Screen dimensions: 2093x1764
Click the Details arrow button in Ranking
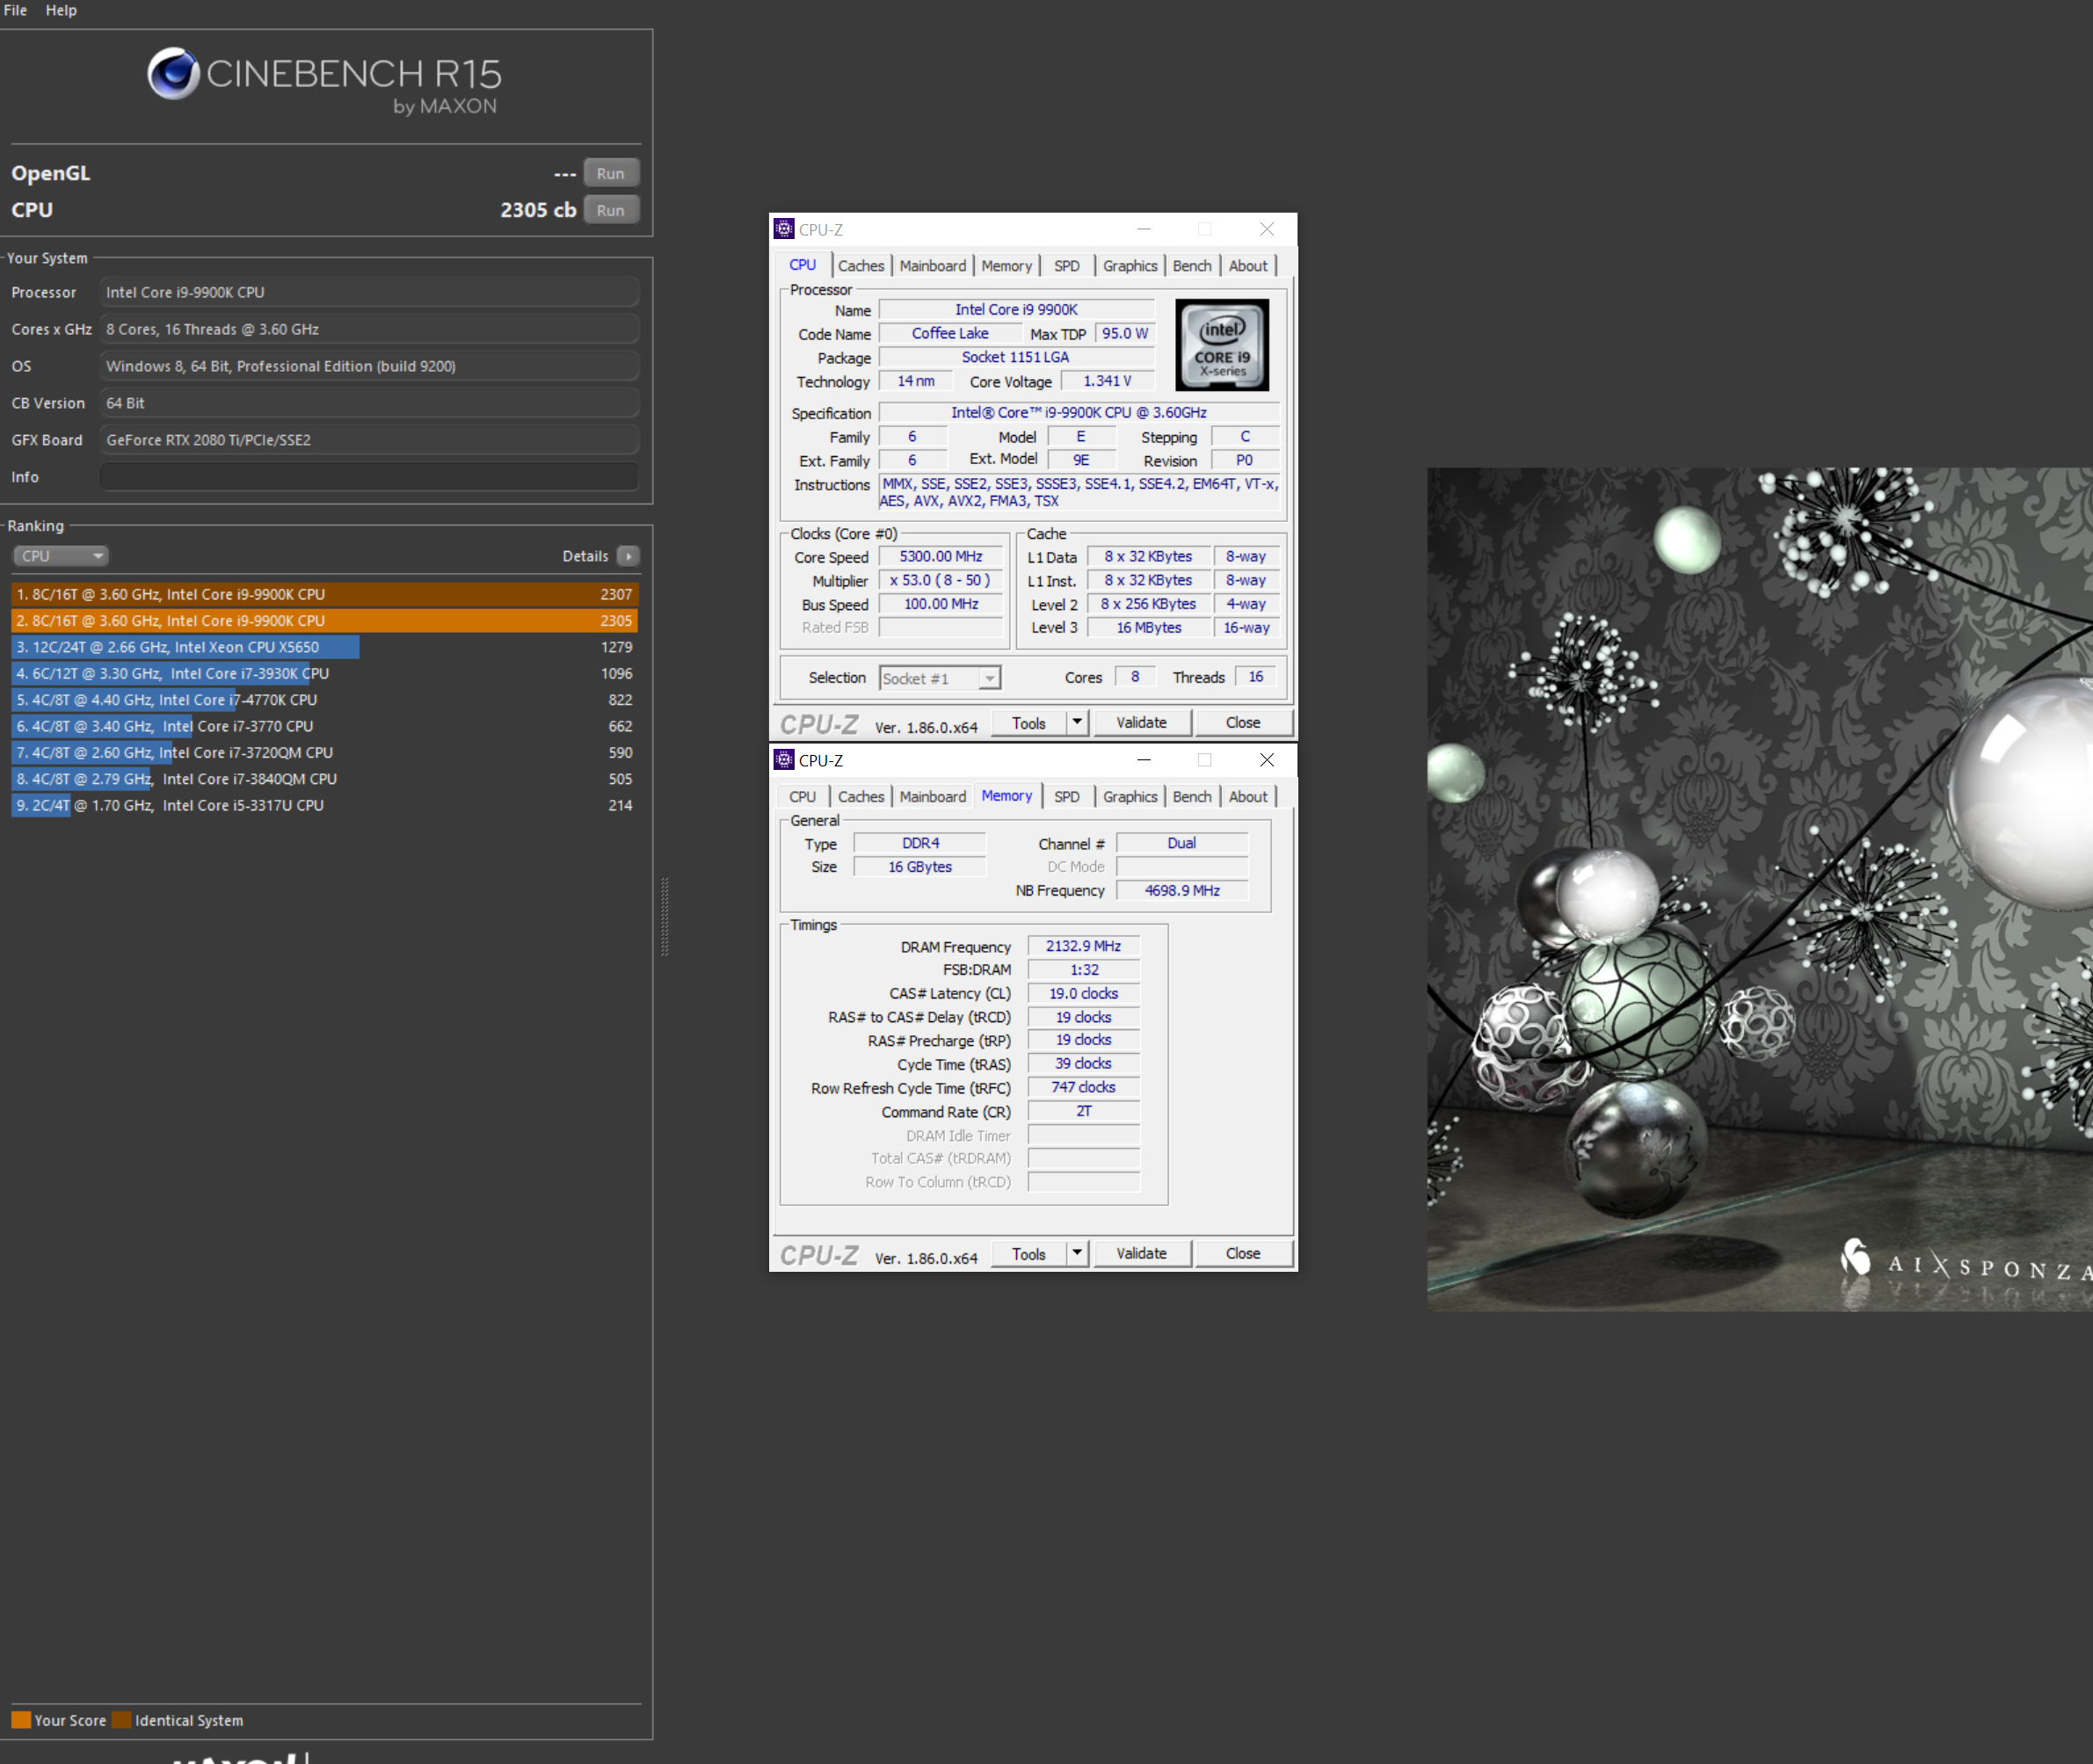click(x=628, y=556)
